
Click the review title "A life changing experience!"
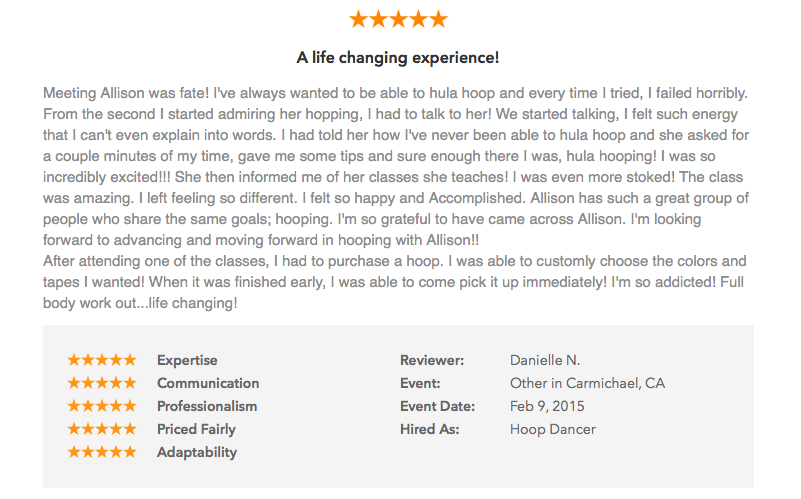pos(398,57)
